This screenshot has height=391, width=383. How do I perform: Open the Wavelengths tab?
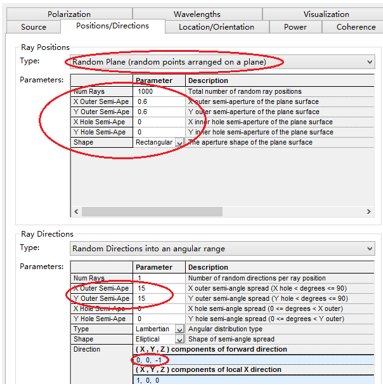pos(197,14)
